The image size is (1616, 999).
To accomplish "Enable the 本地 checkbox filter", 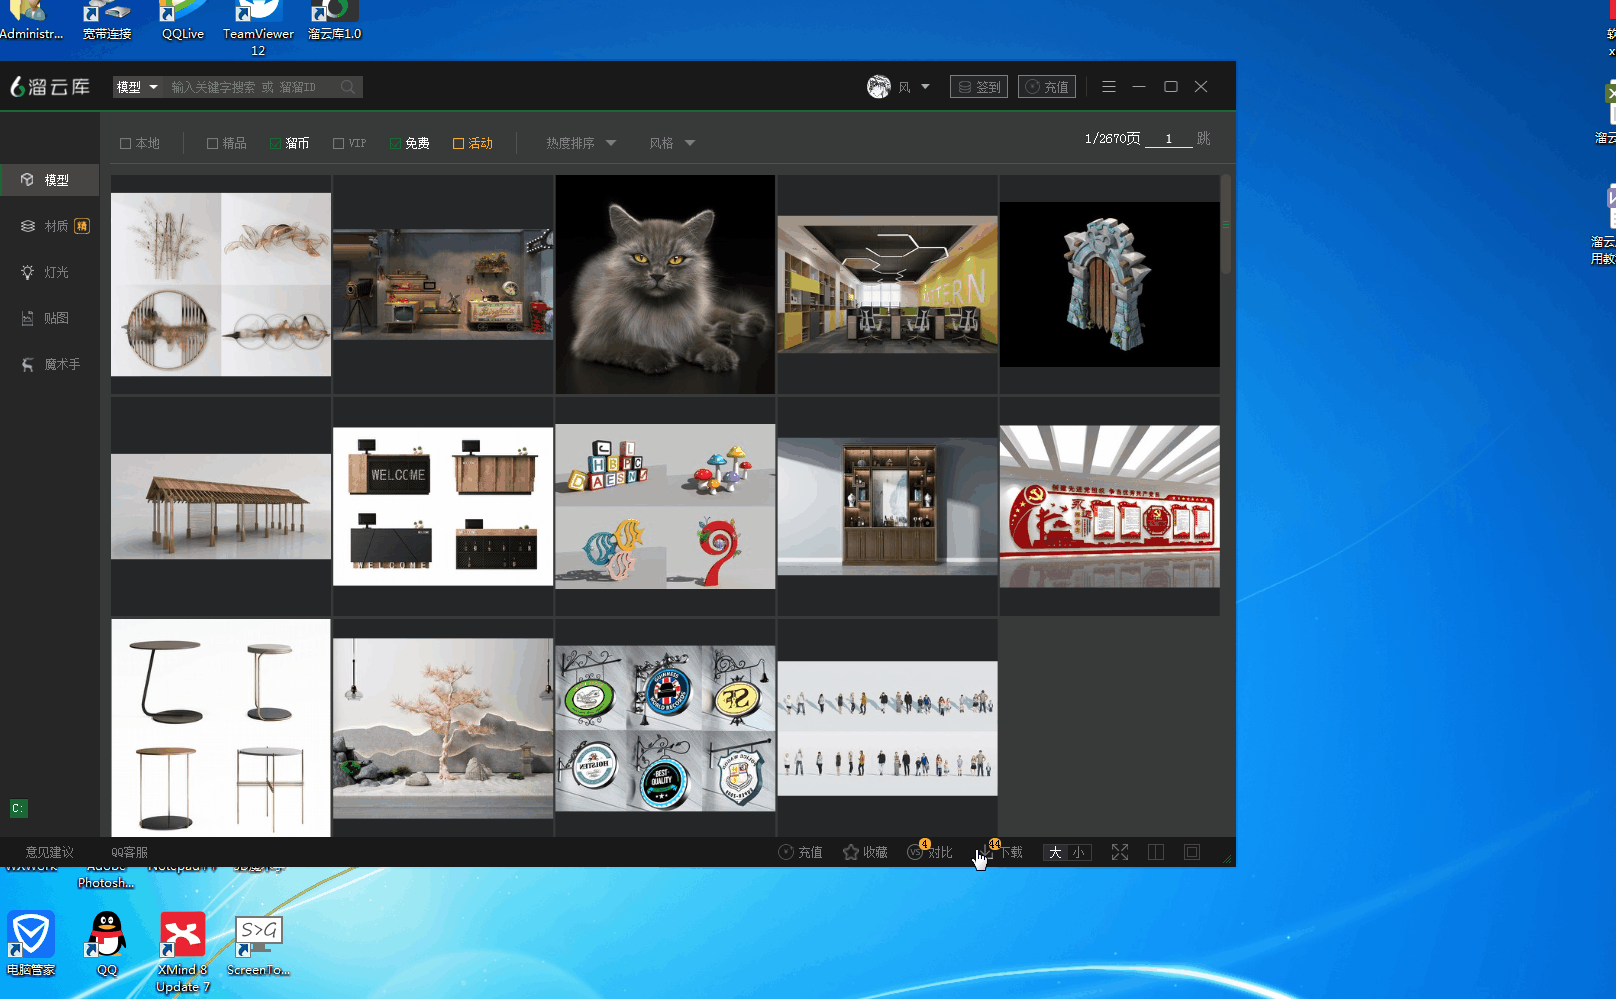I will point(126,144).
